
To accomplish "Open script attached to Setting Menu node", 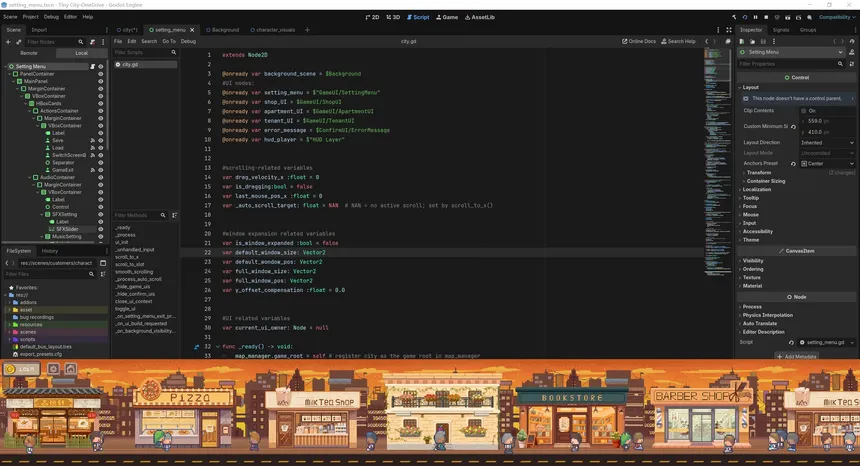I will click(x=92, y=66).
